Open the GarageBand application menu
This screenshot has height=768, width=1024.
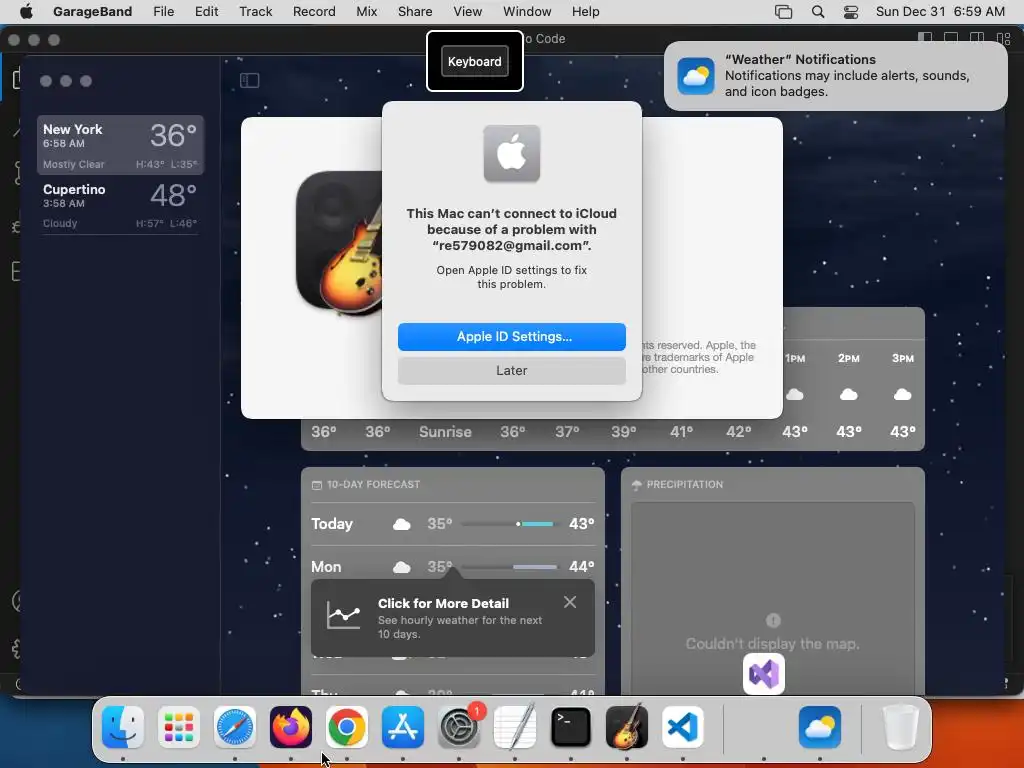(x=92, y=11)
